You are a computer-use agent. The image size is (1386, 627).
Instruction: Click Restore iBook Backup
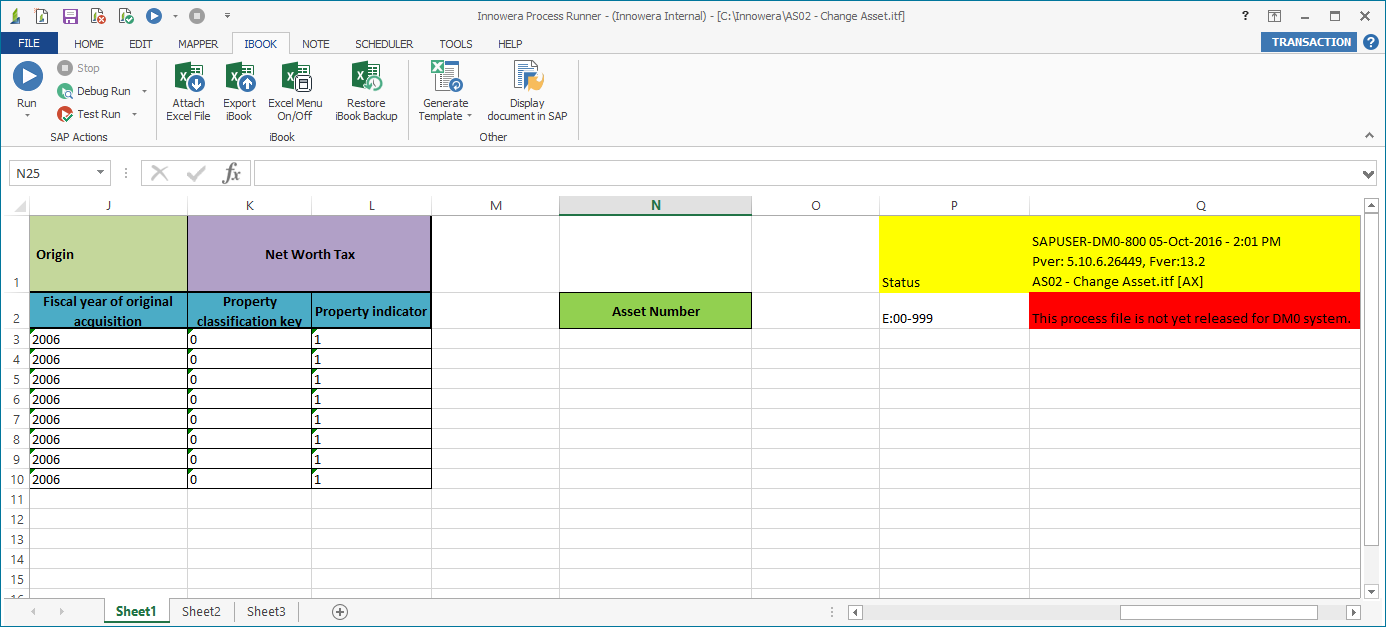click(x=366, y=90)
